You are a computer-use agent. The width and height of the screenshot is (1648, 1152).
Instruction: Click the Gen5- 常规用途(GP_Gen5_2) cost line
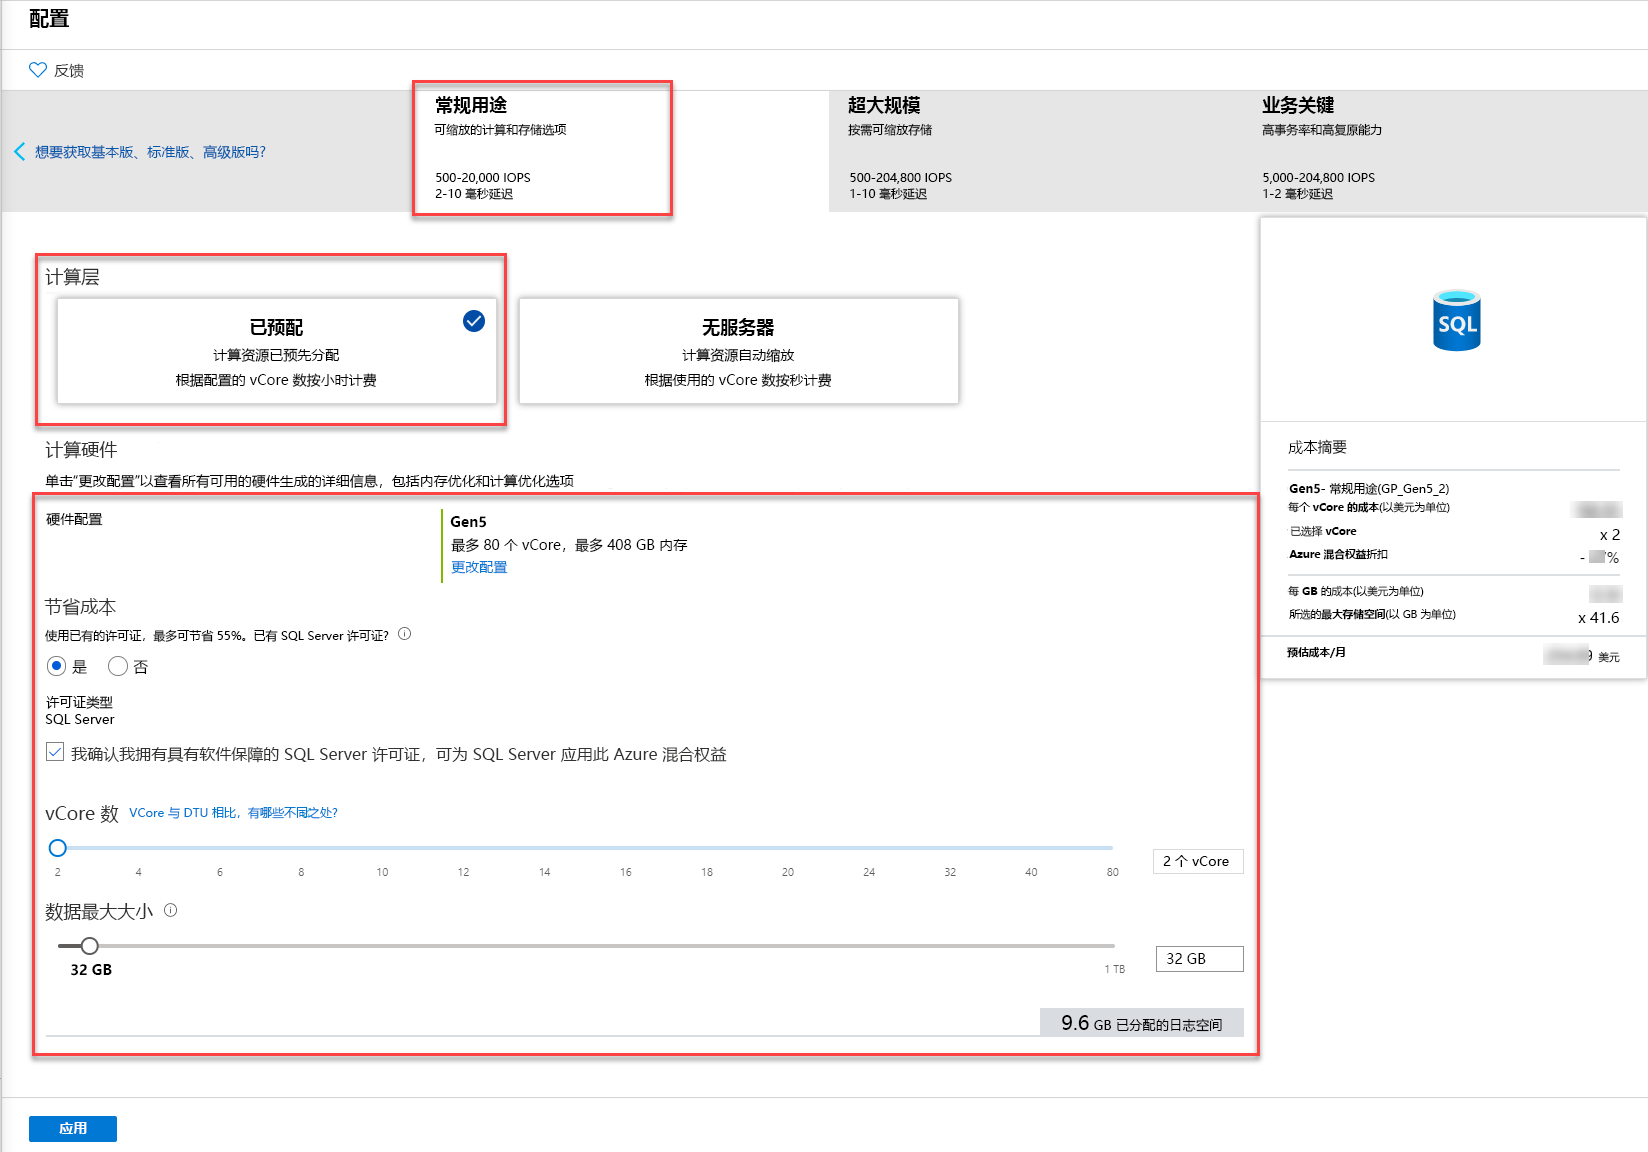(x=1369, y=488)
